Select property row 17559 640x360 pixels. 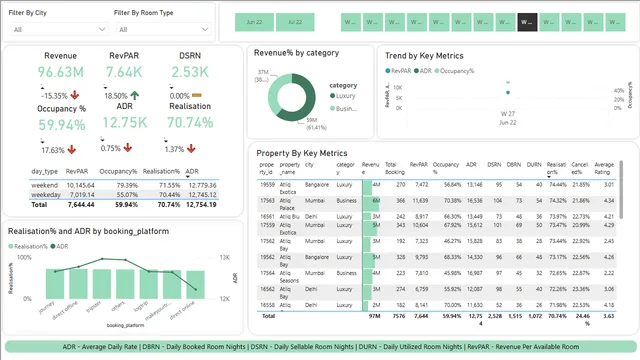pyautogui.click(x=436, y=229)
